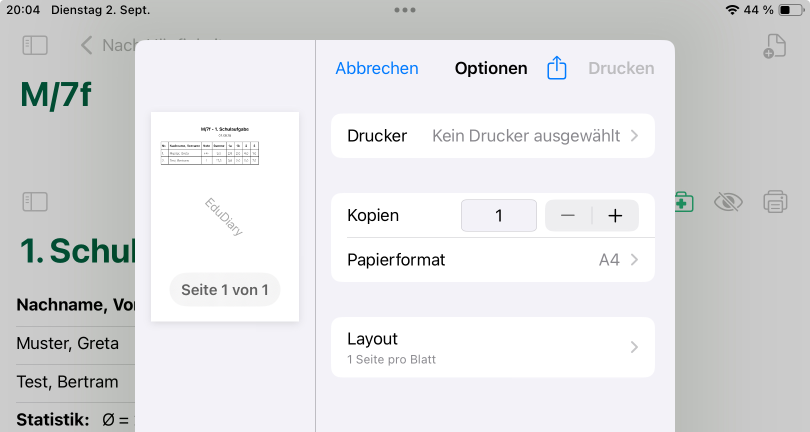
Task: Click the new document icon at top right
Action: (x=773, y=46)
